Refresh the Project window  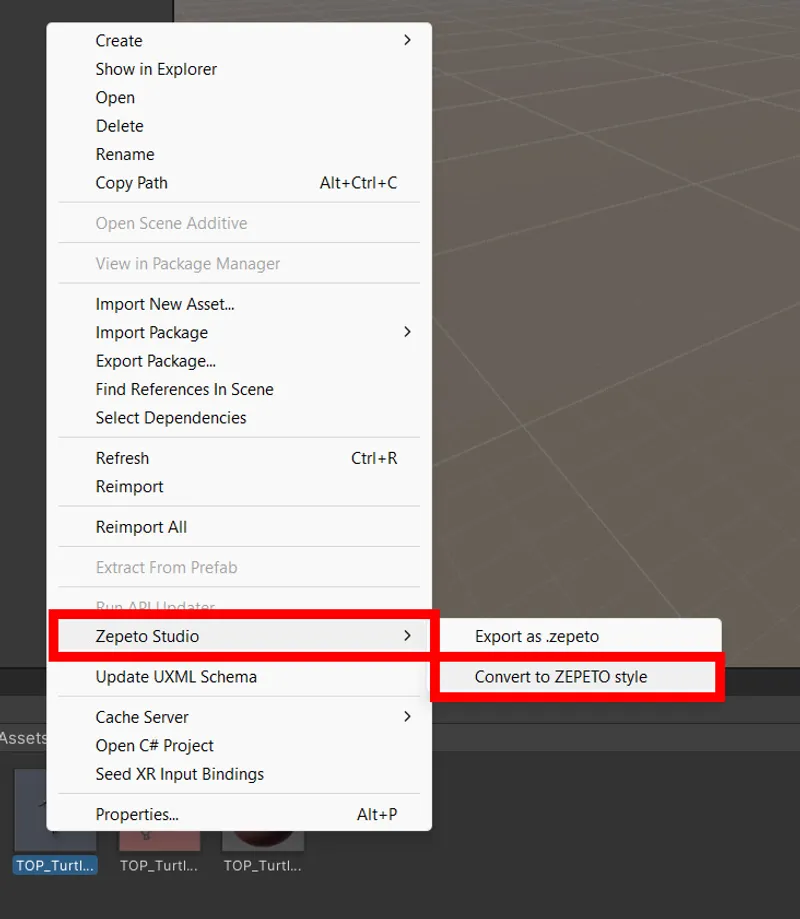122,458
